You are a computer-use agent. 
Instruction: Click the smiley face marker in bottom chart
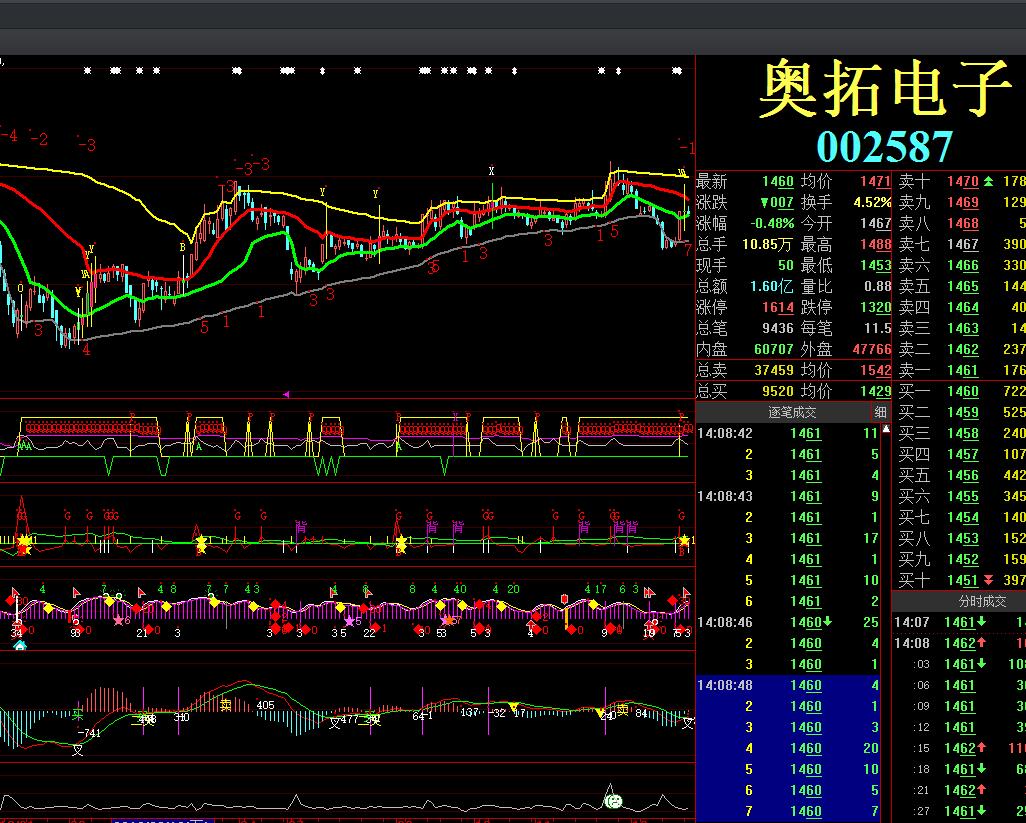tap(614, 800)
